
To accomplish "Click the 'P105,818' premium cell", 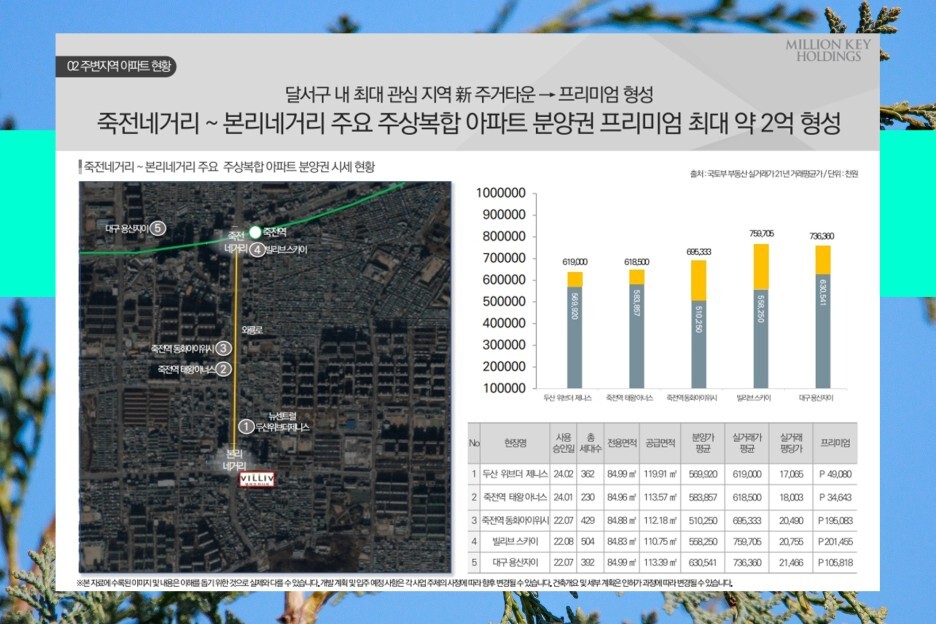I will (835, 562).
